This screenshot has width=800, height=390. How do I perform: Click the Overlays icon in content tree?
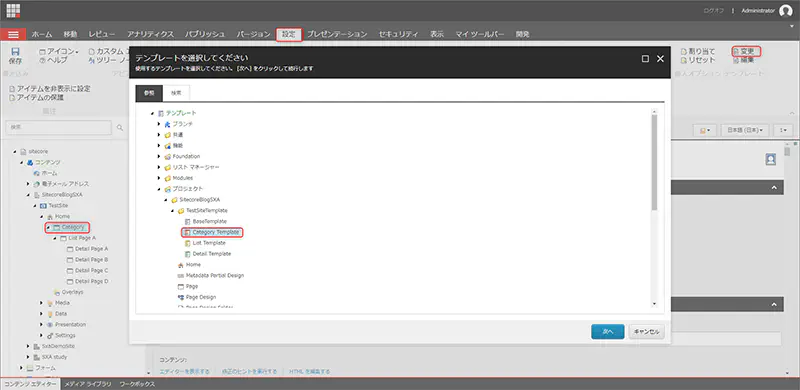click(57, 292)
